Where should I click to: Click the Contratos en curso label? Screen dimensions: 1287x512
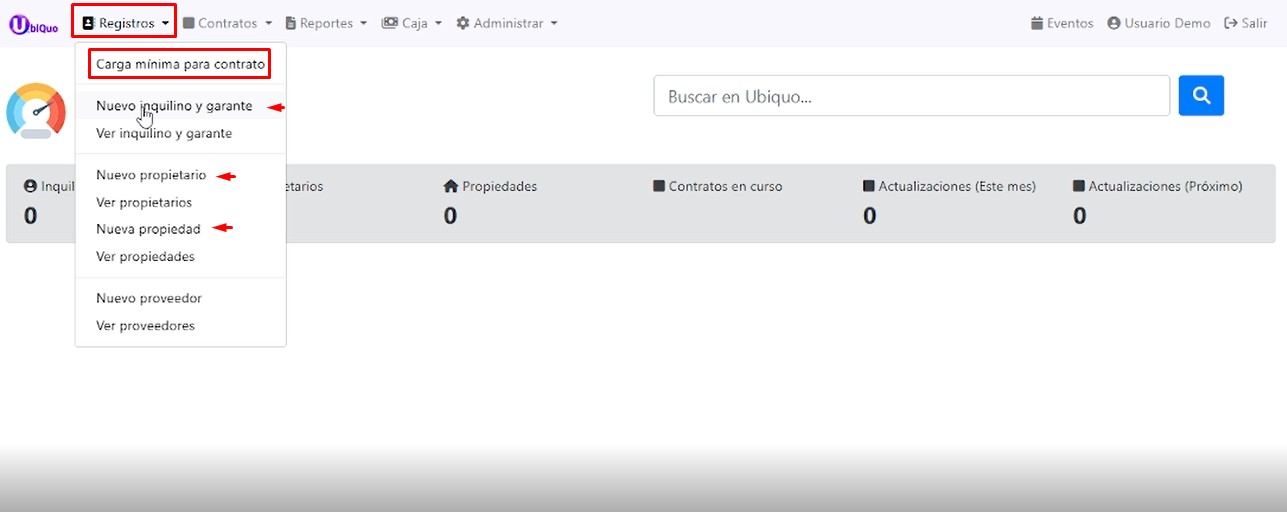[x=725, y=186]
